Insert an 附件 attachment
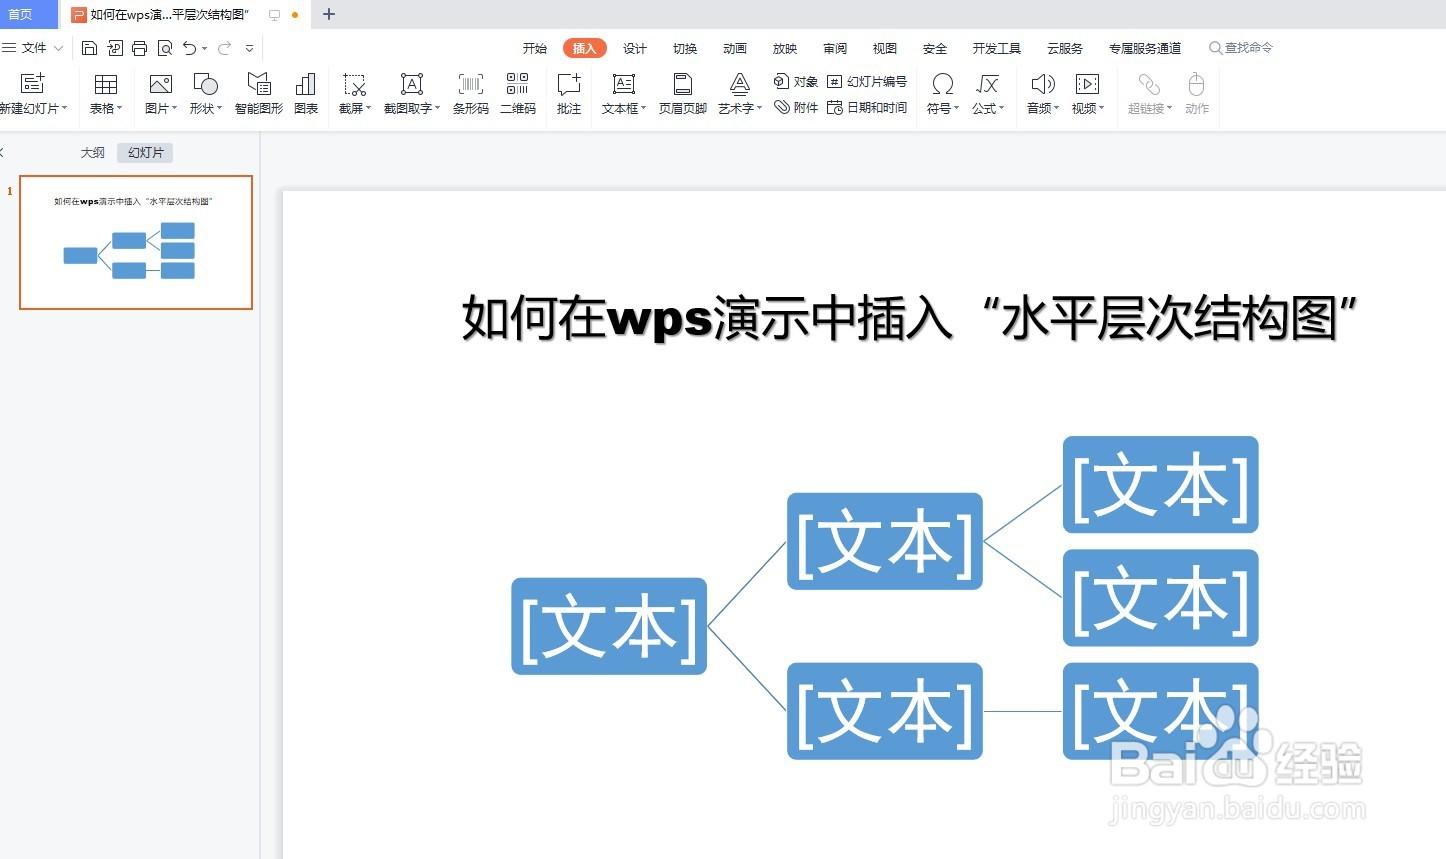 [796, 107]
